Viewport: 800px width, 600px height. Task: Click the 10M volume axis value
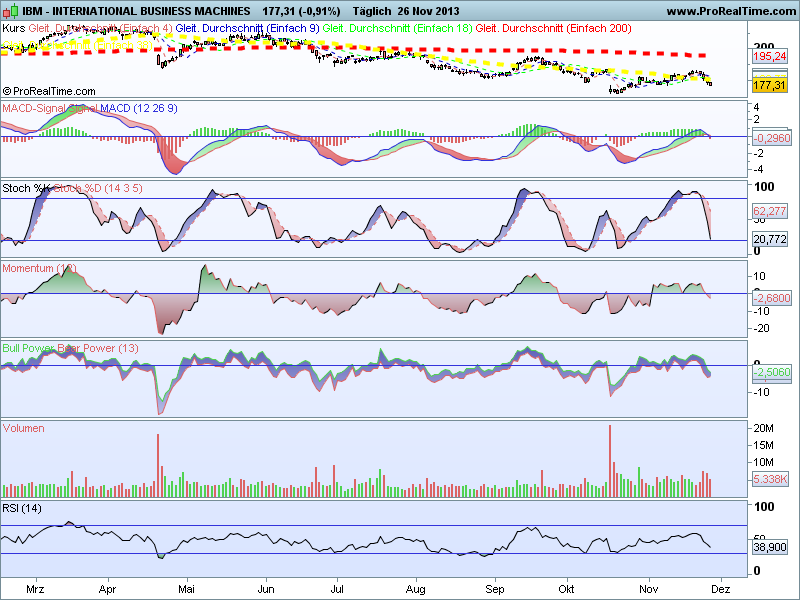click(x=763, y=462)
